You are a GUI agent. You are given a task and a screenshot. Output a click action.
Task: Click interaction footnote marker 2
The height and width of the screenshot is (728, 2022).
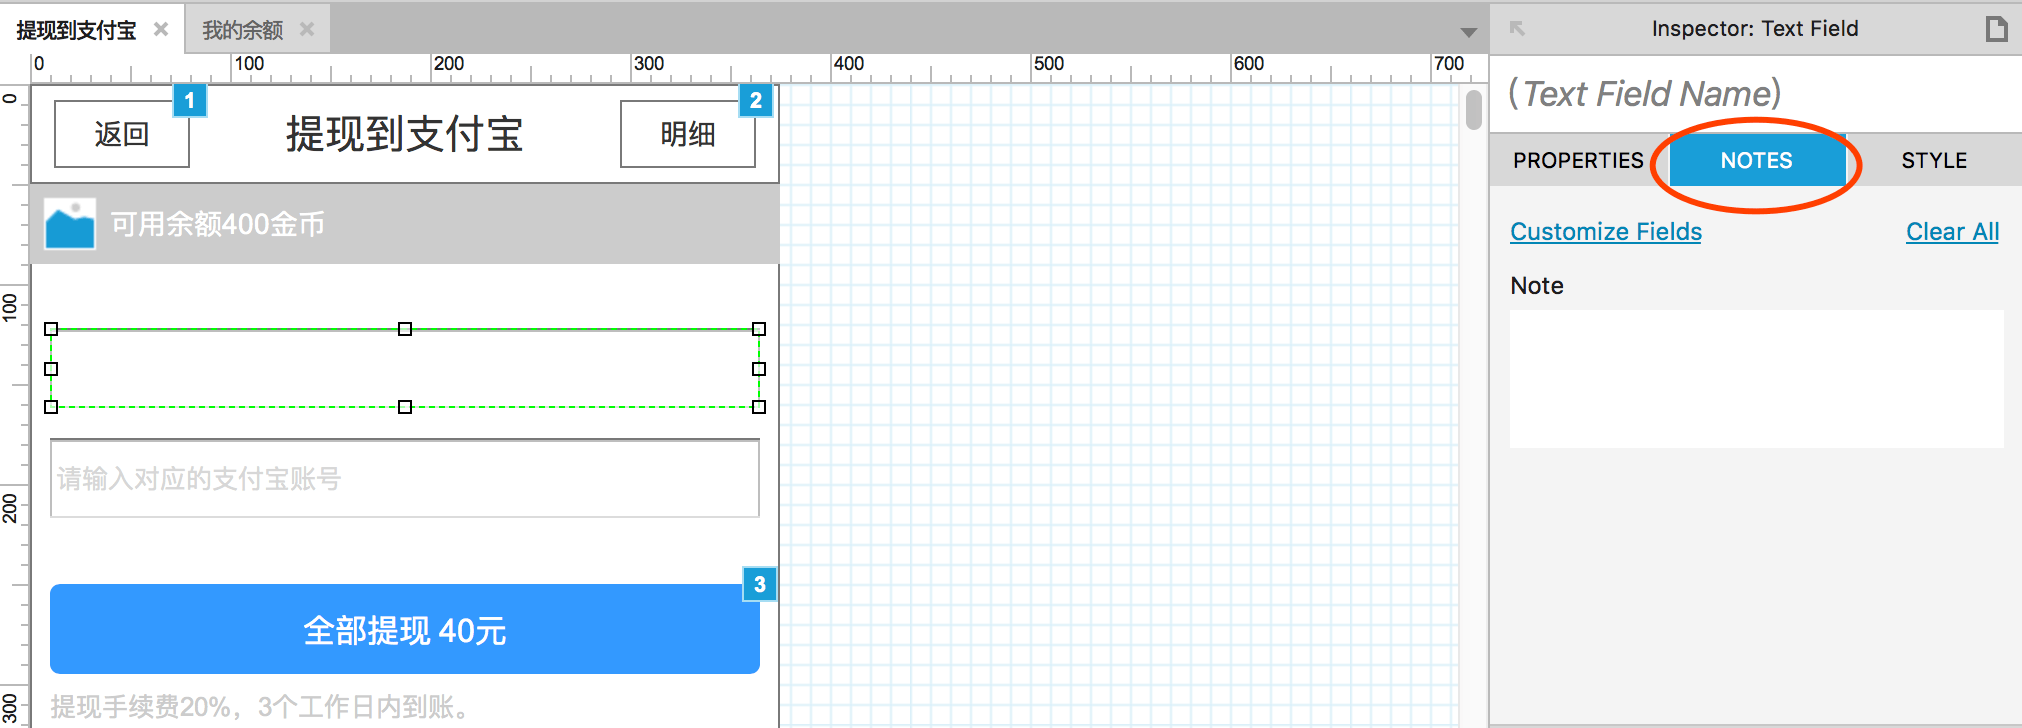click(x=756, y=100)
